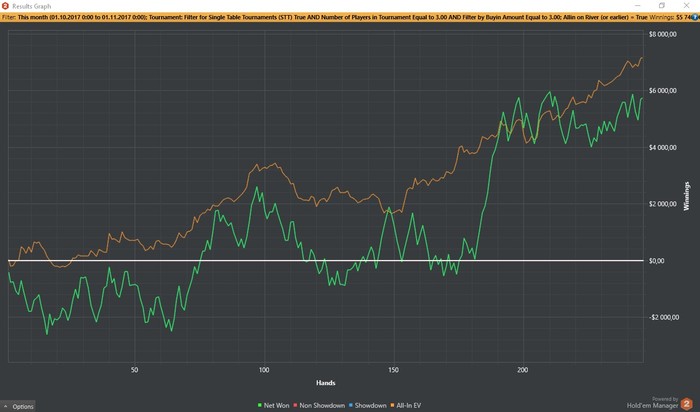
Task: Click the orange filter description bar
Action: click(x=350, y=17)
